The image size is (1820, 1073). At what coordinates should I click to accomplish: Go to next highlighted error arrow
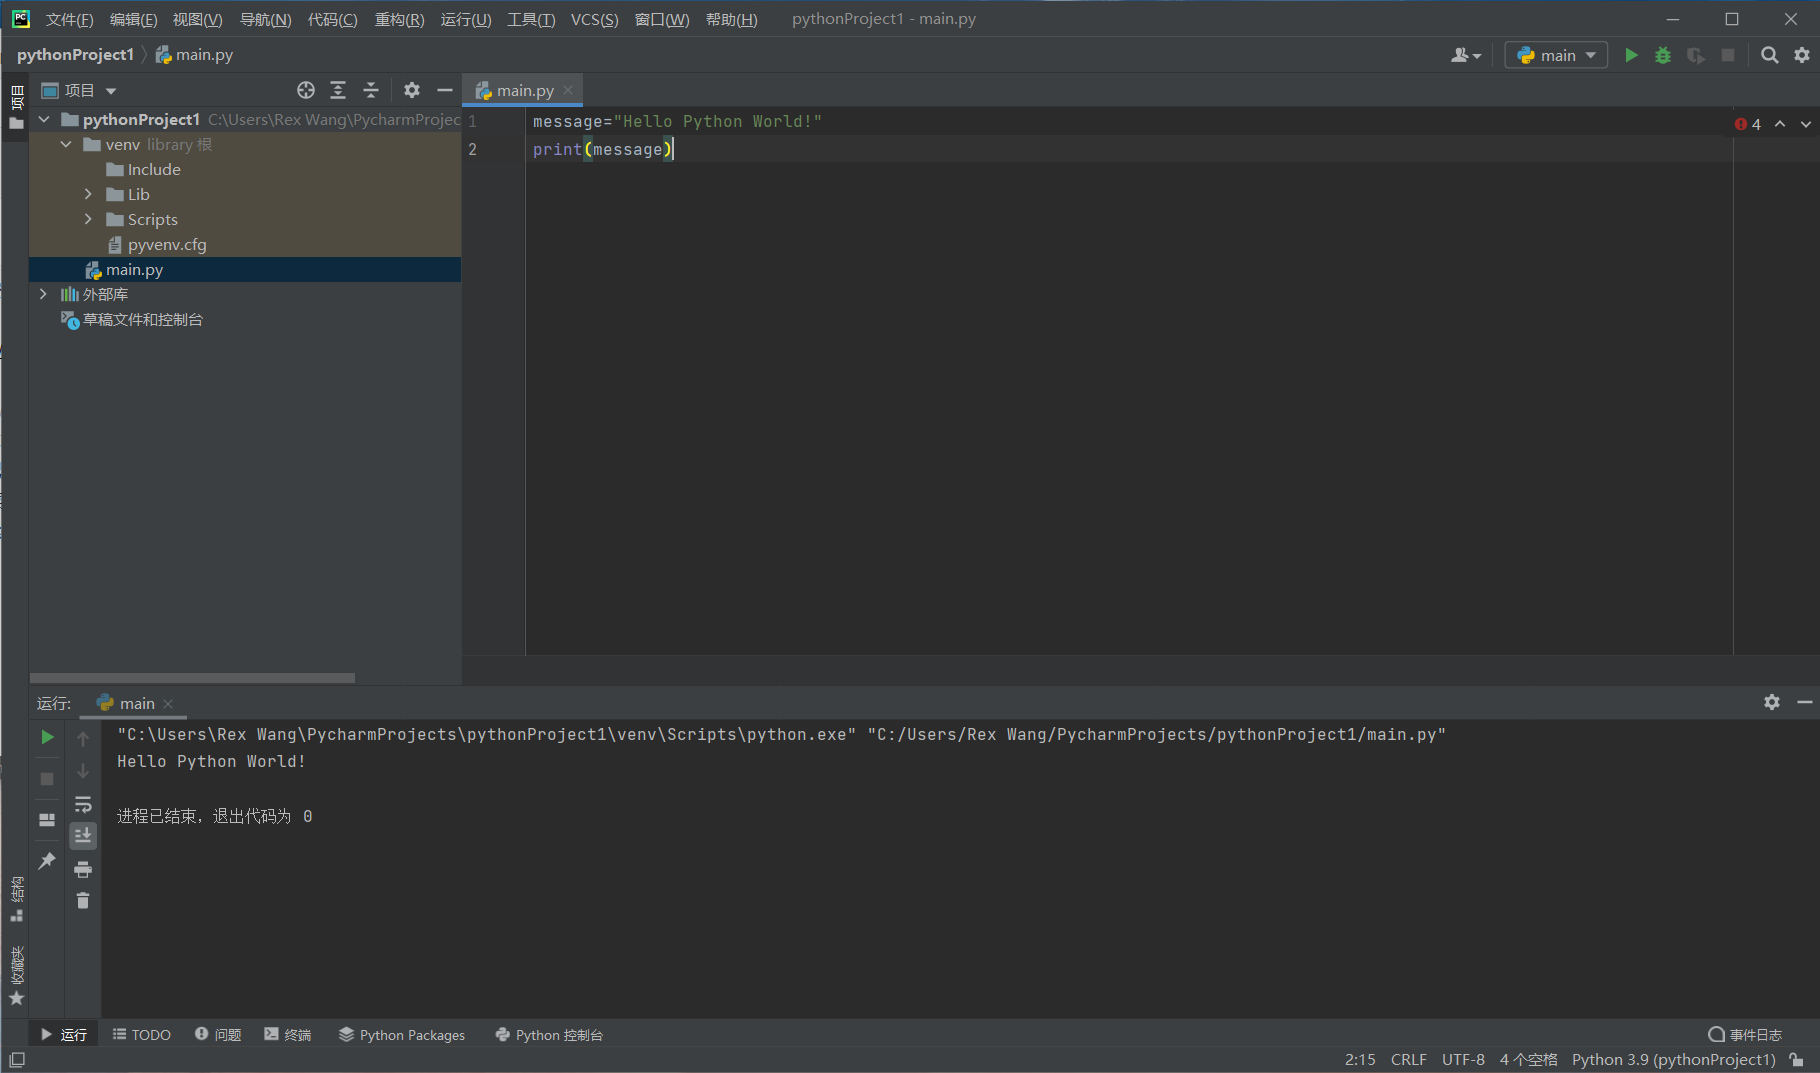click(x=1805, y=124)
